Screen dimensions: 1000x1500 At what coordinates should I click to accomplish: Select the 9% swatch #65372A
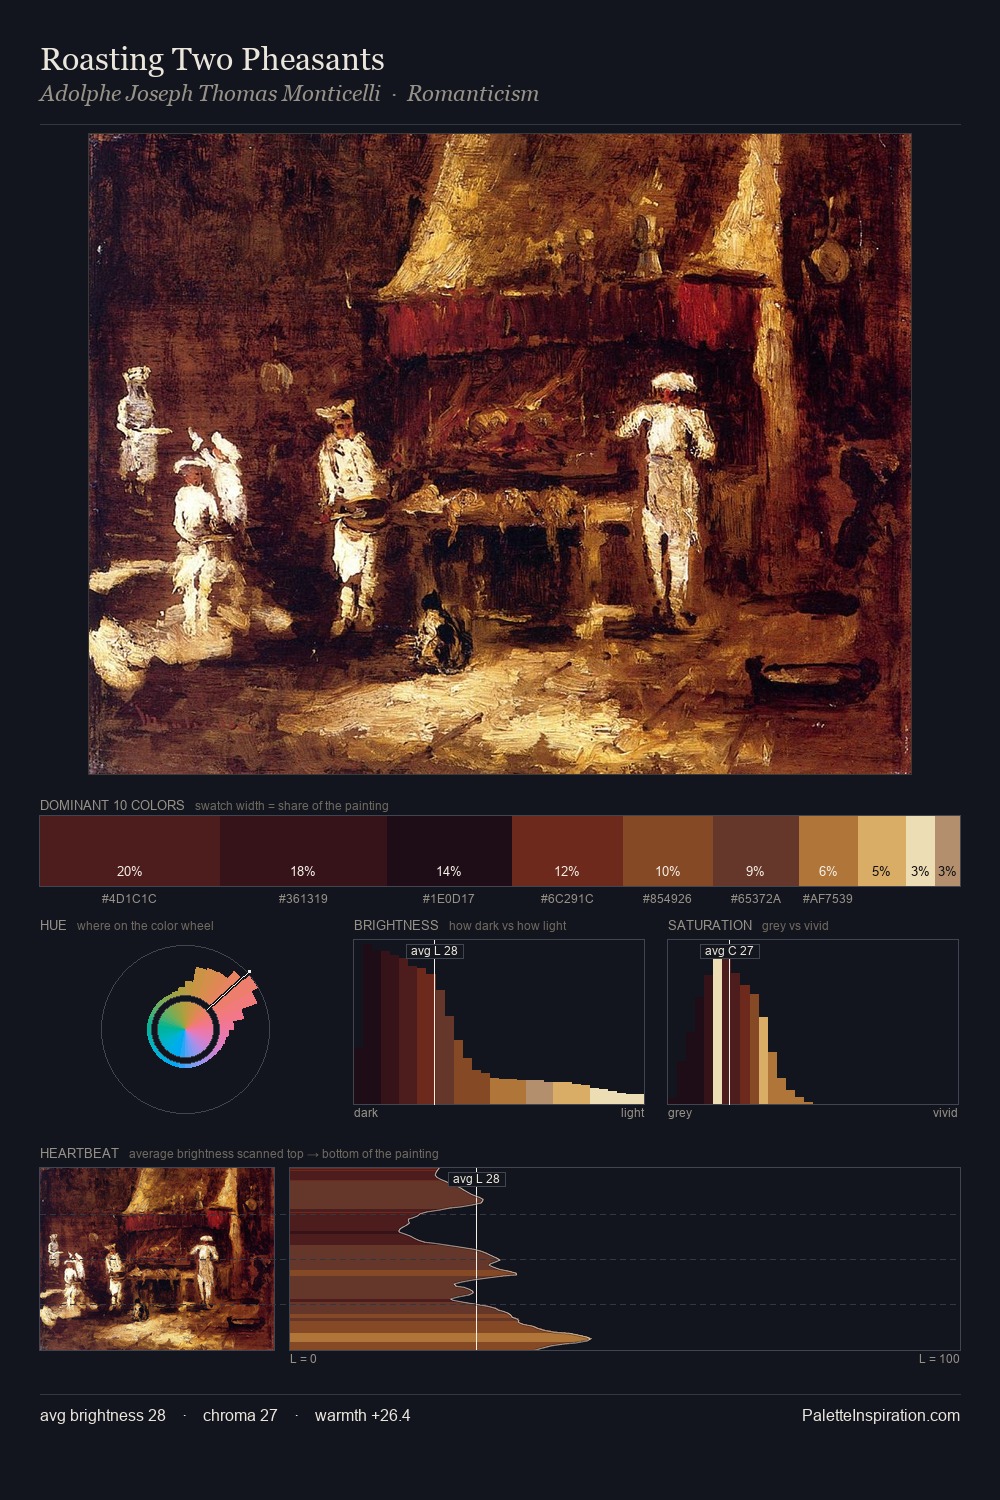coord(756,851)
